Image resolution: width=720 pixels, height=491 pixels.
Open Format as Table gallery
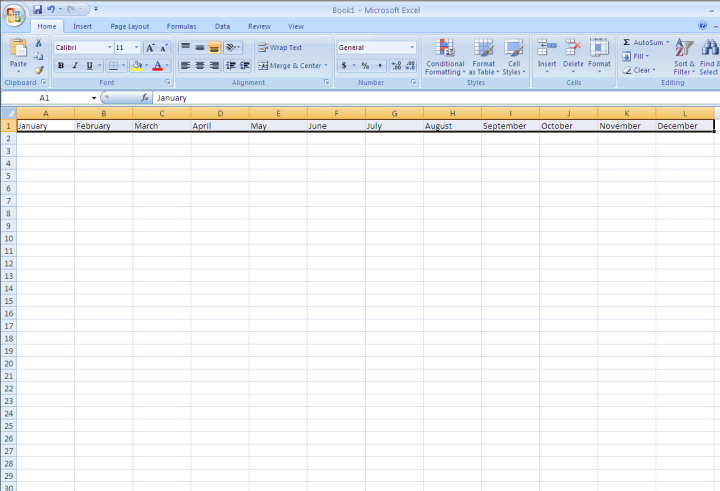pyautogui.click(x=484, y=57)
